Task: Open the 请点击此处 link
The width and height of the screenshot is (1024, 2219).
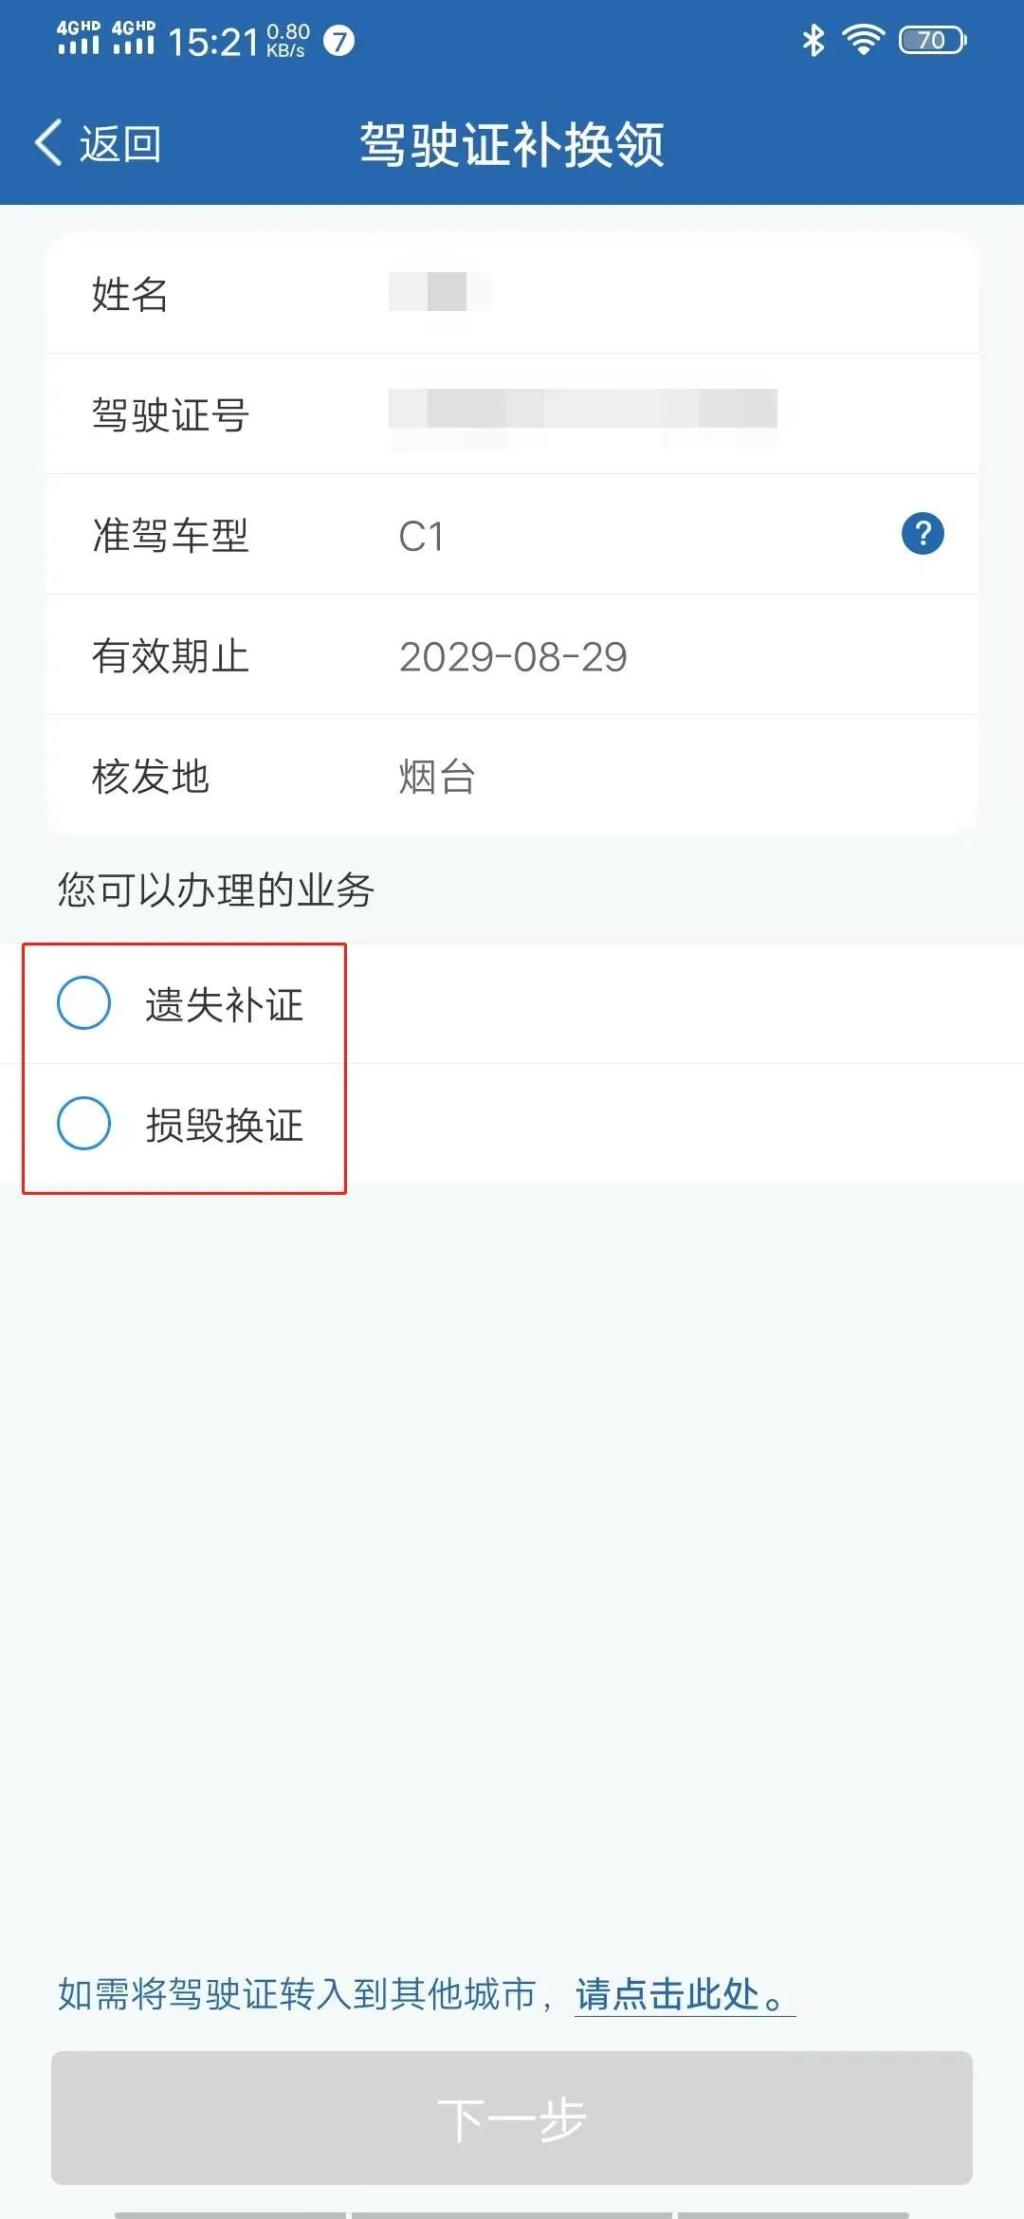Action: click(x=683, y=1993)
